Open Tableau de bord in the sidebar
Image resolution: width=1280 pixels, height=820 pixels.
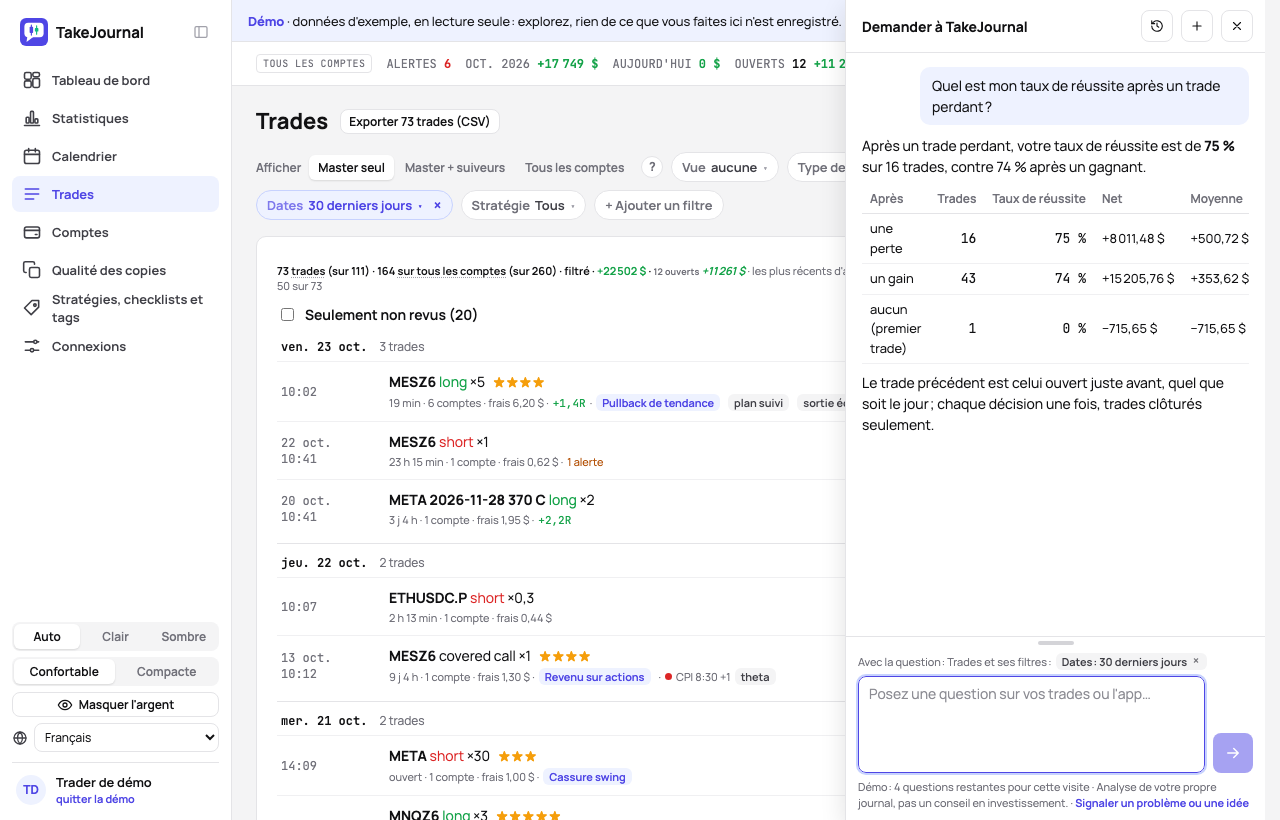click(x=116, y=80)
